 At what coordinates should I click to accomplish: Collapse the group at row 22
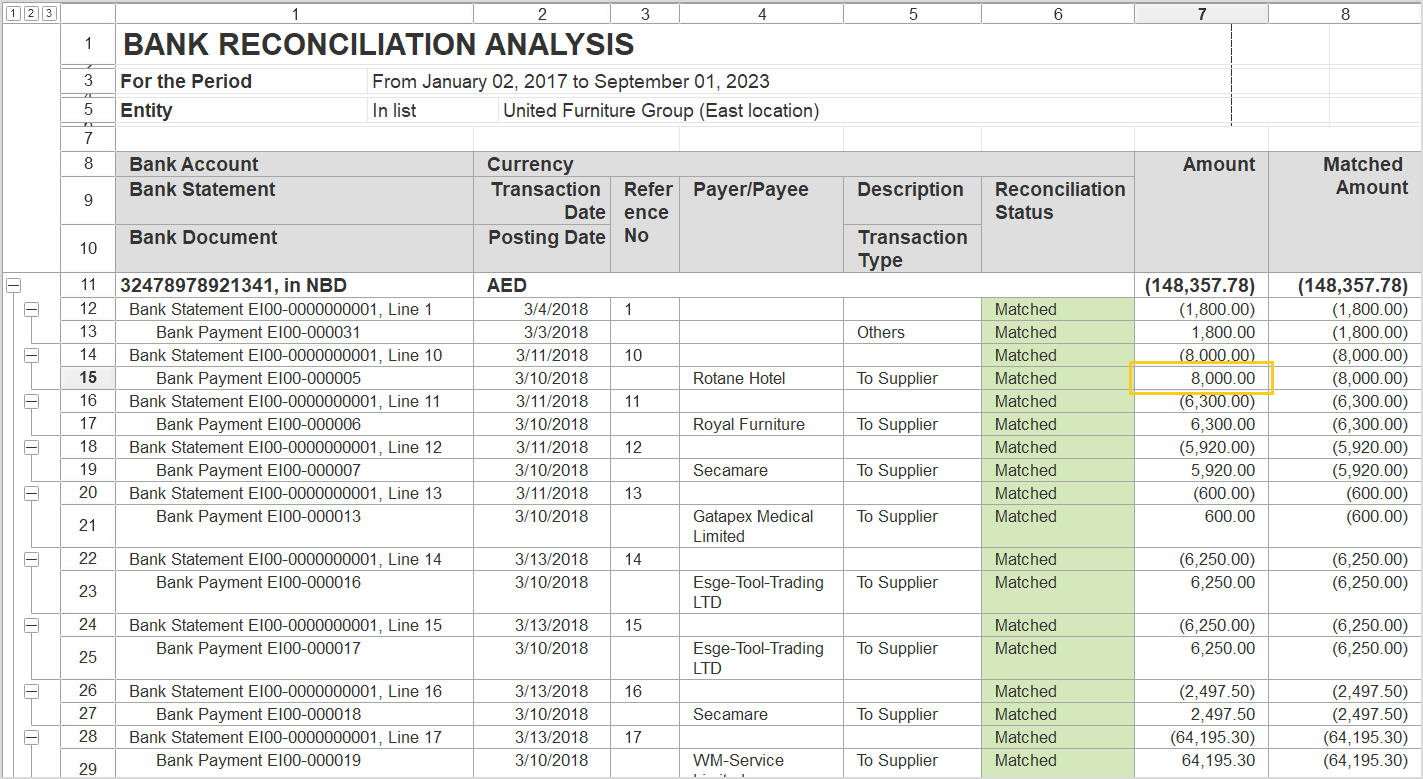tap(31, 559)
